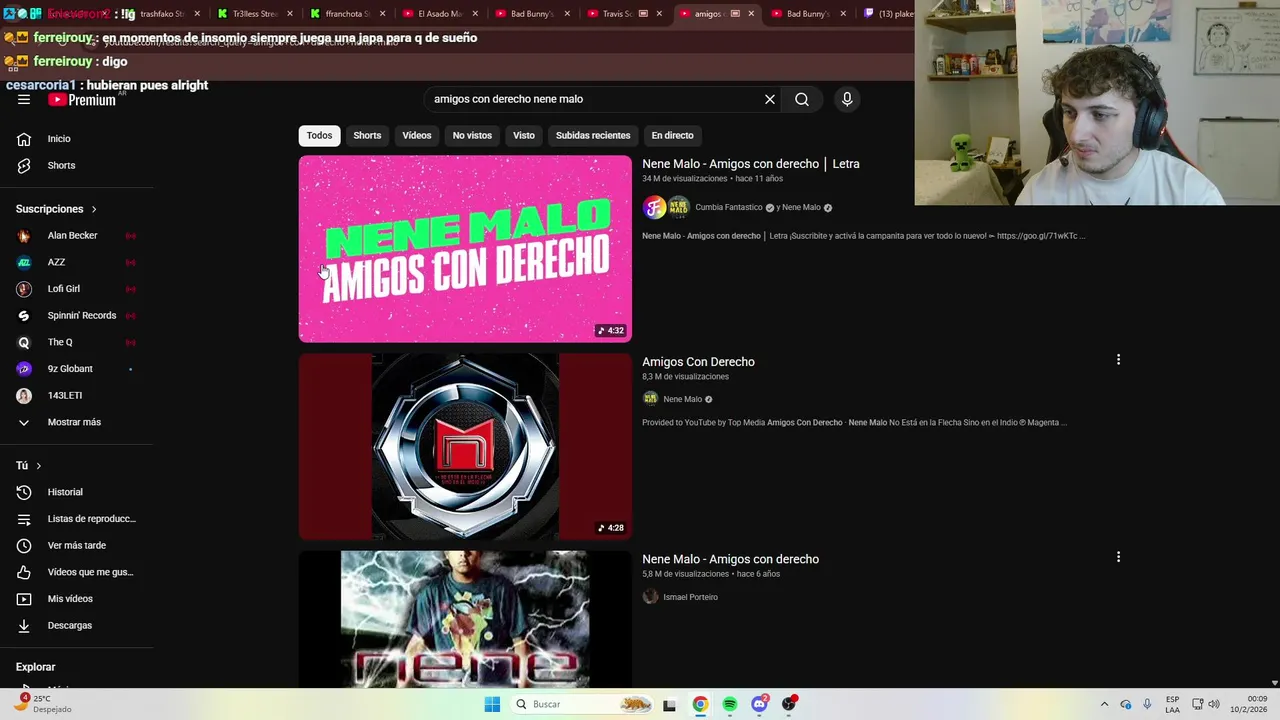The image size is (1280, 720).
Task: Open the YouTube hamburger guide menu
Action: (24, 100)
